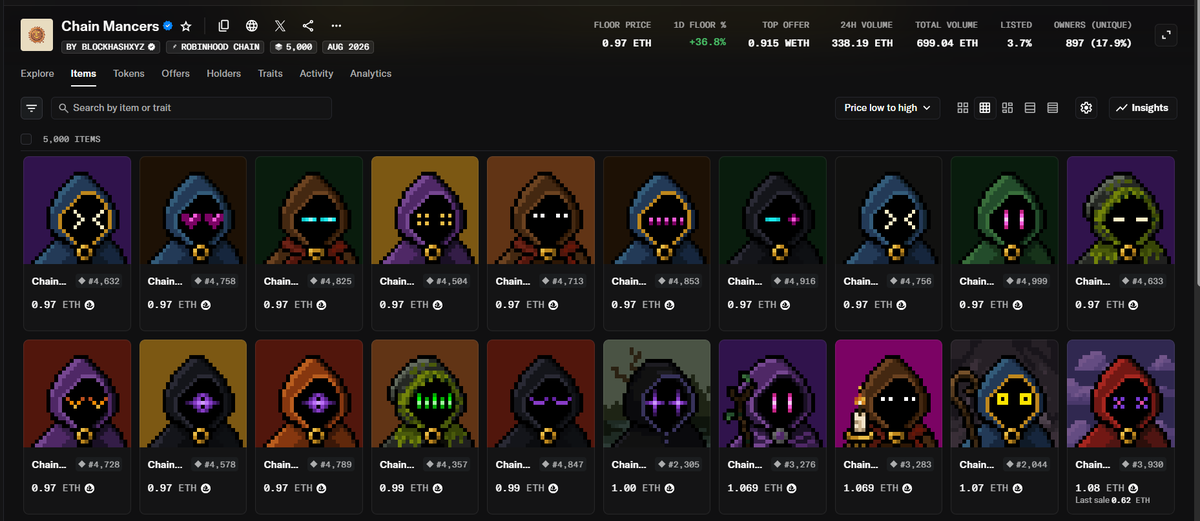Open the Price low to high sort dropdown
Image resolution: width=1200 pixels, height=521 pixels.
[x=887, y=108]
